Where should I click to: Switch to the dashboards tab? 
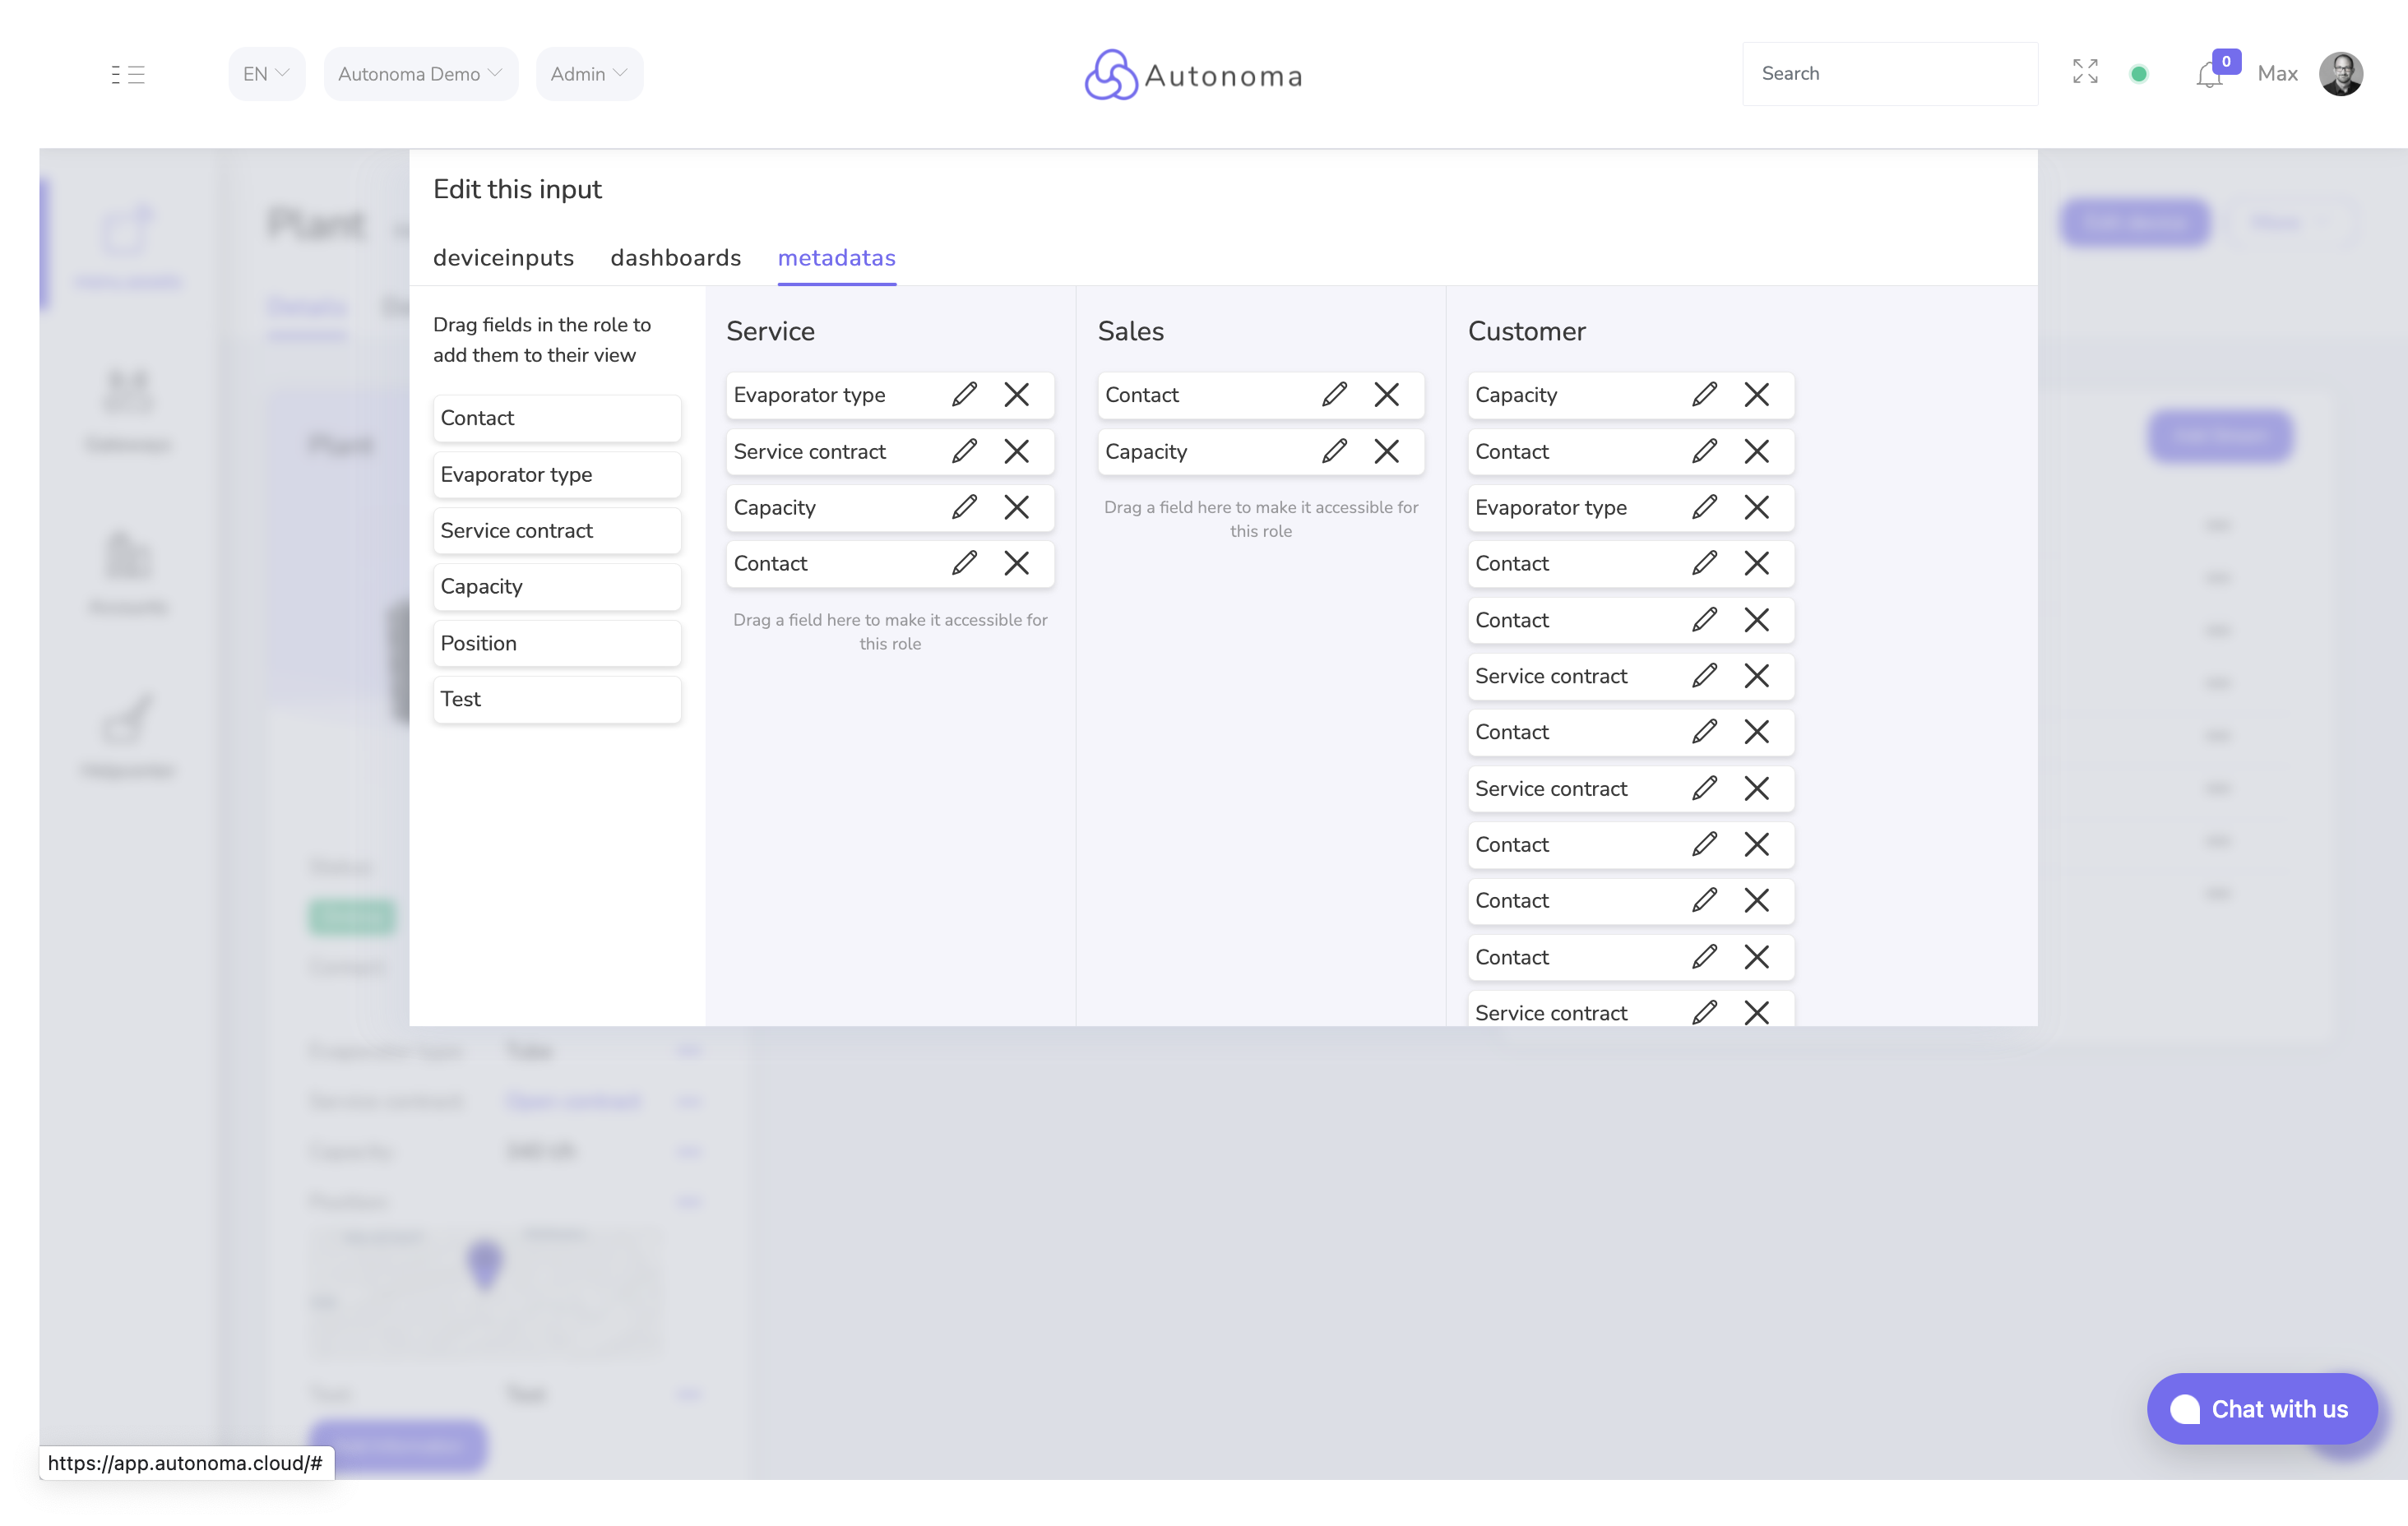tap(676, 258)
